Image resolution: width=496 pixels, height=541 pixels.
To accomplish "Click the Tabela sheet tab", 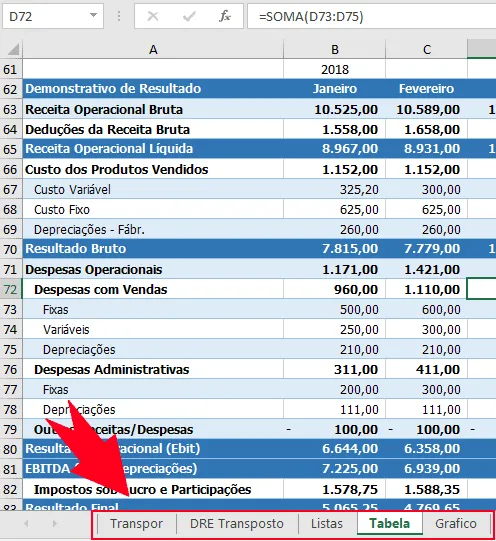I will (x=390, y=524).
